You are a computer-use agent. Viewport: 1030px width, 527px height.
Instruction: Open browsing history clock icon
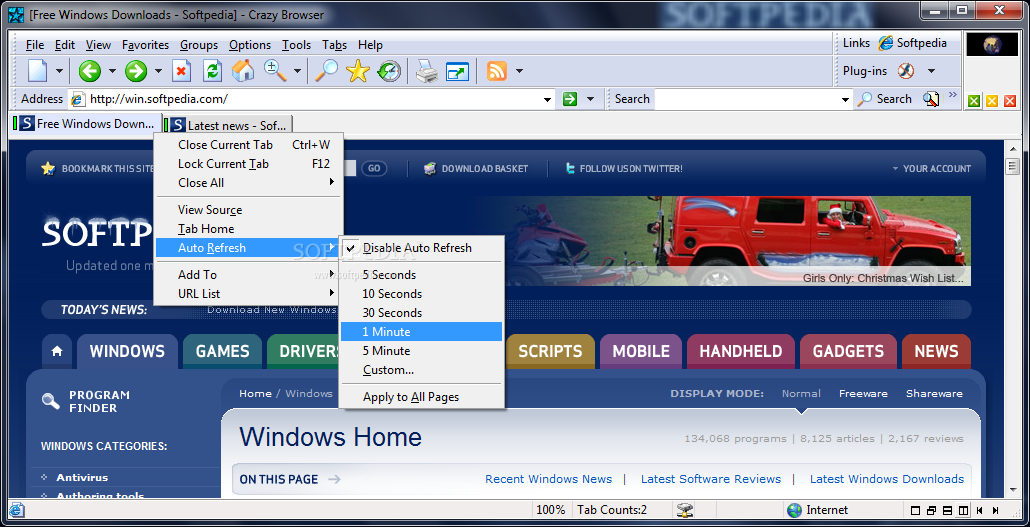coord(388,70)
